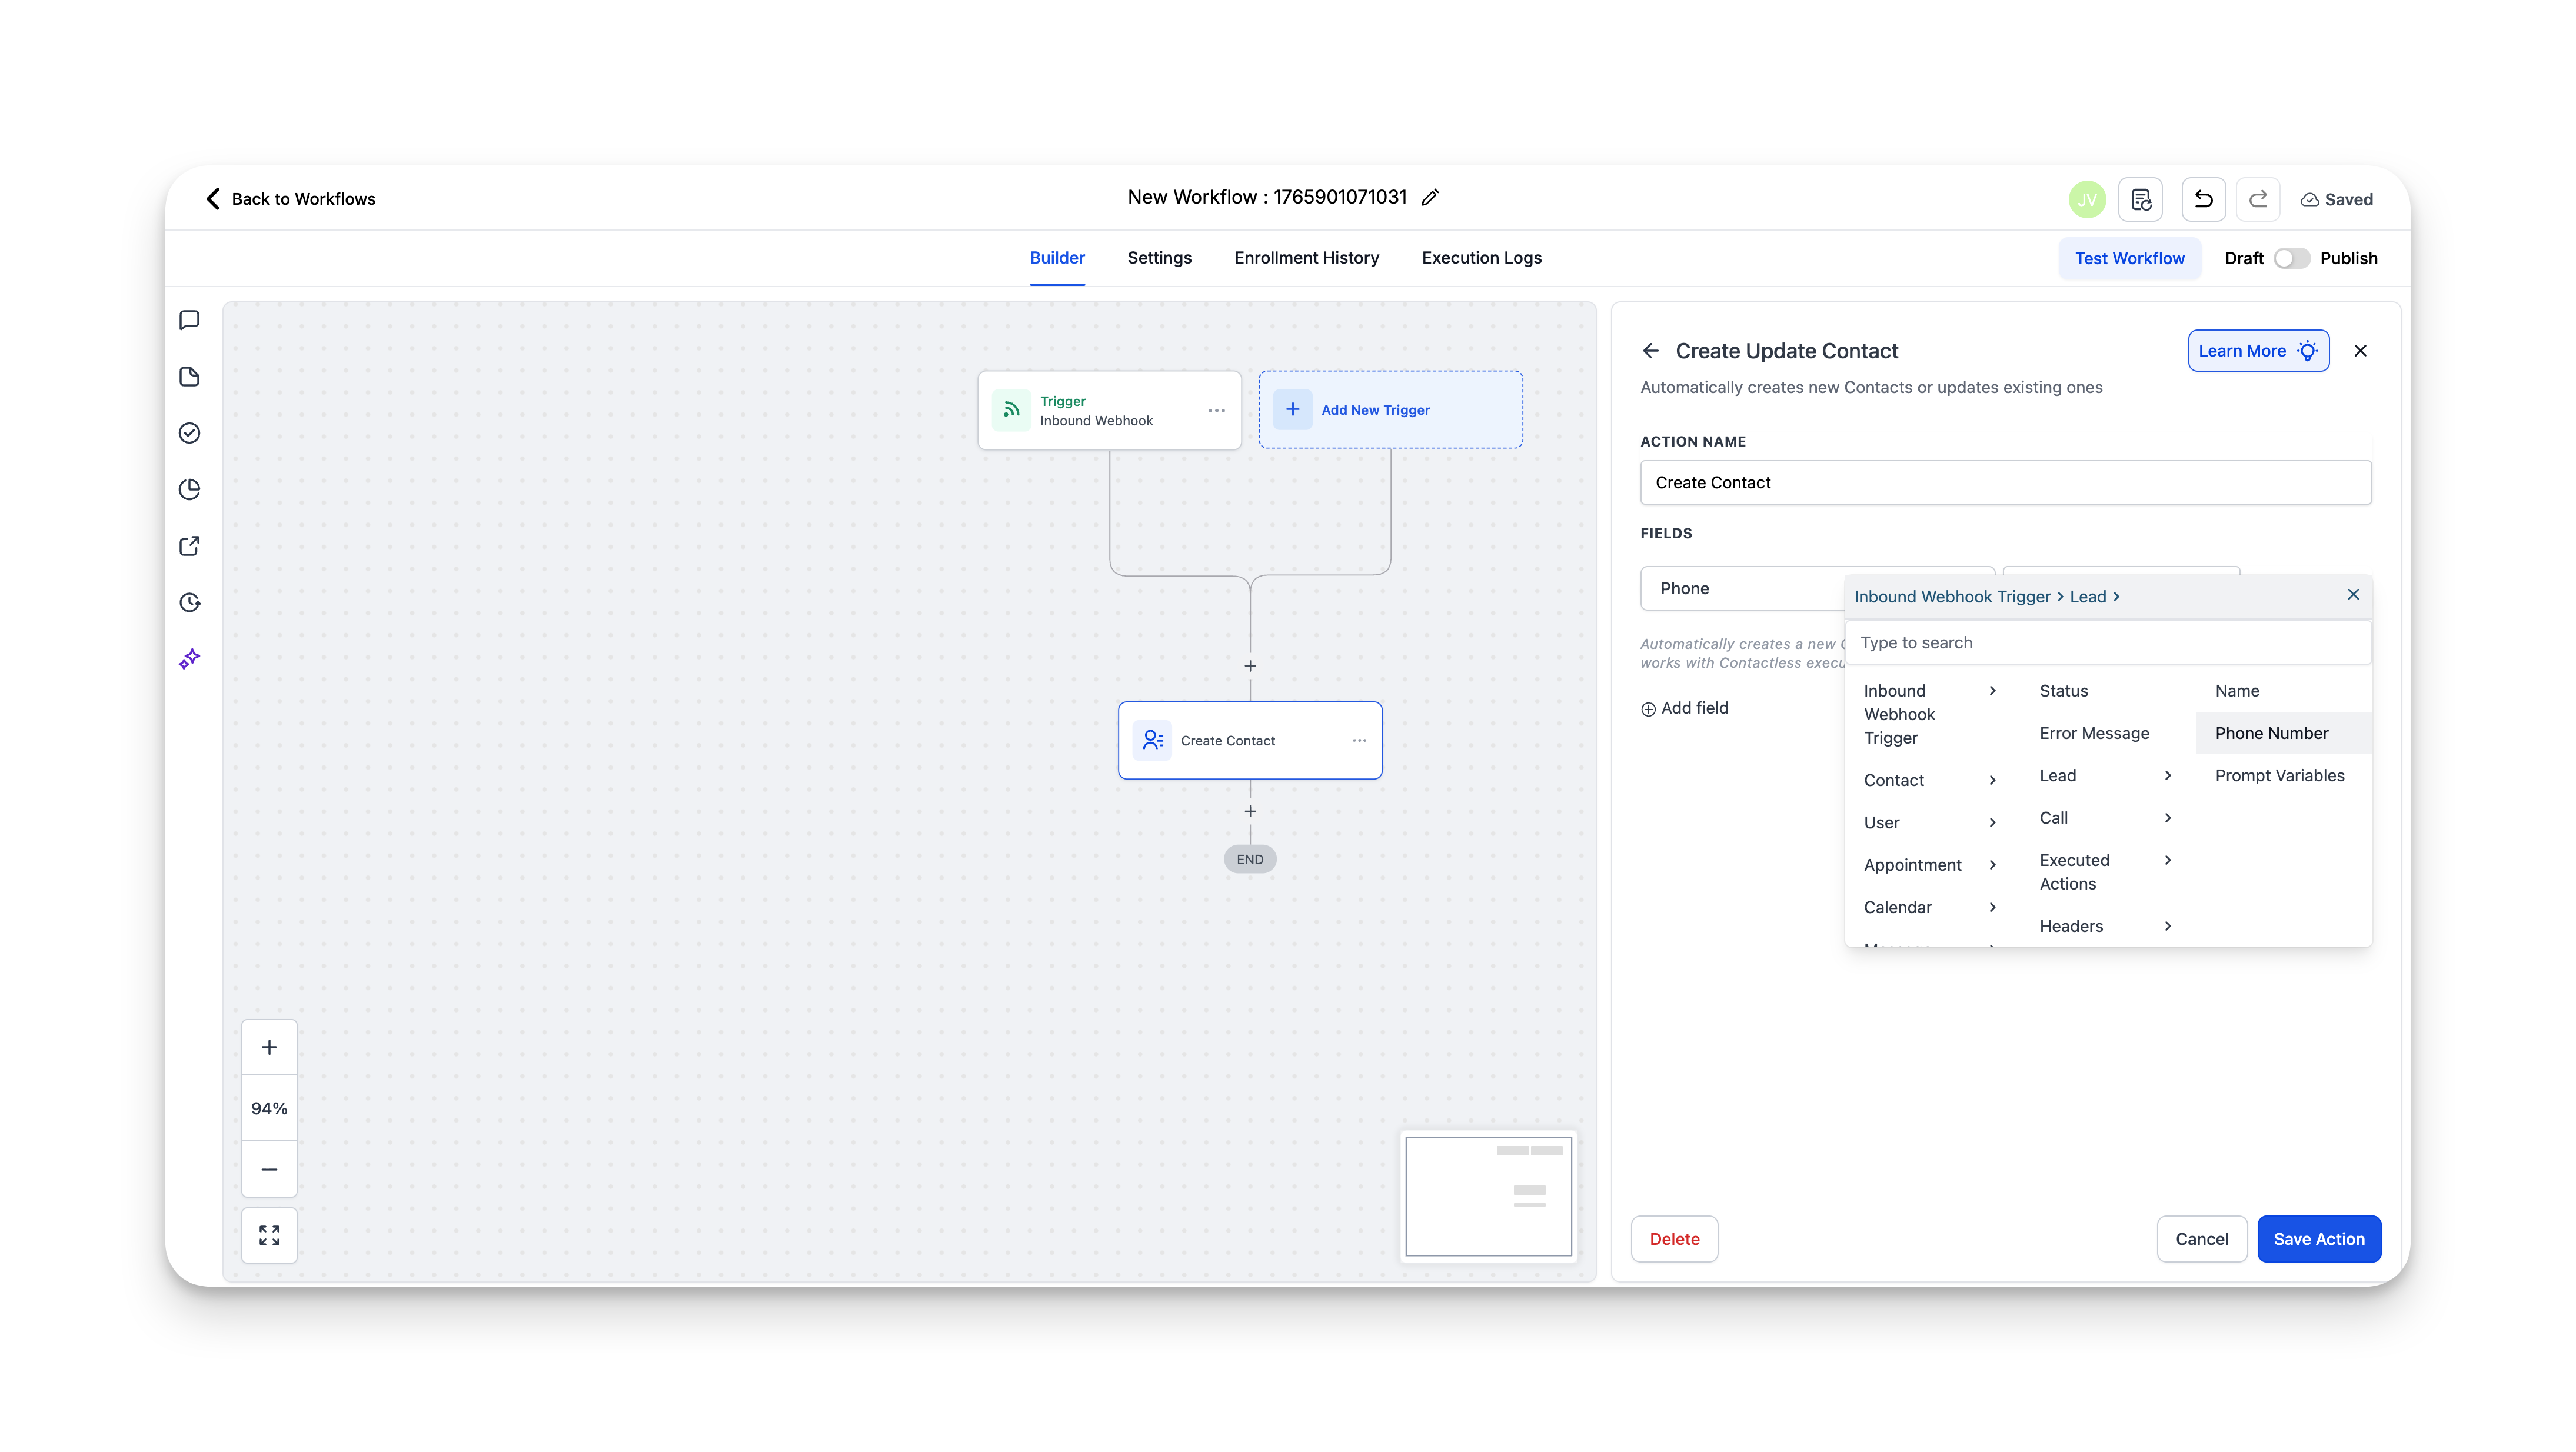Click the back arrow beside Create Update Contact
2576x1452 pixels.
click(x=1650, y=351)
